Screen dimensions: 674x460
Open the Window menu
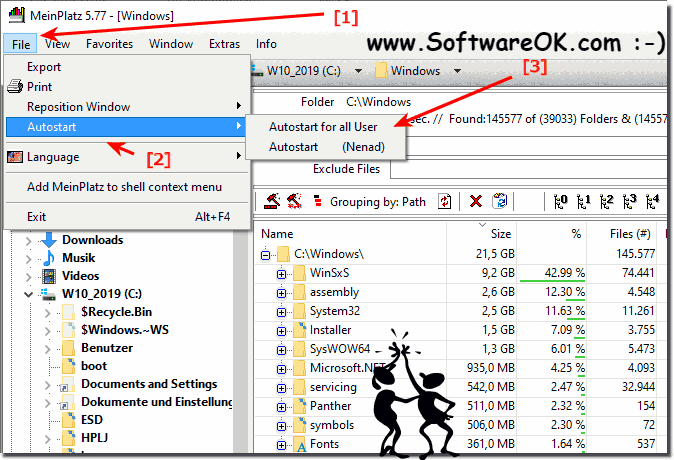coord(171,44)
